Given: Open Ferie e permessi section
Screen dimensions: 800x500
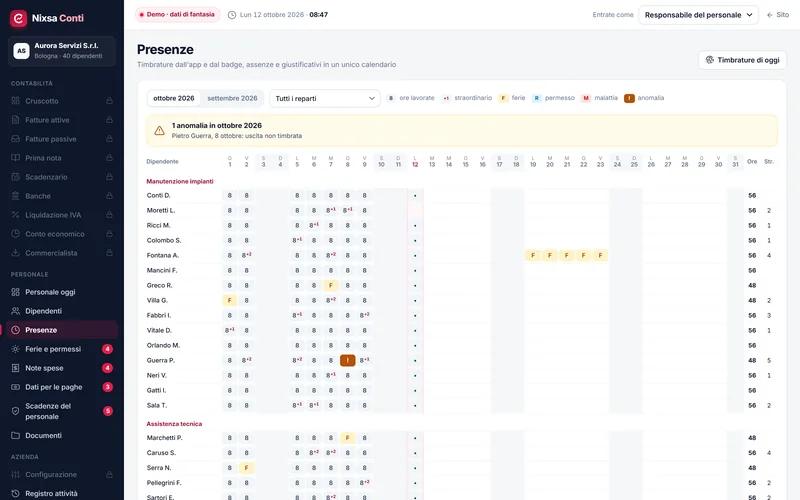Looking at the screenshot, I should click(x=62, y=349).
